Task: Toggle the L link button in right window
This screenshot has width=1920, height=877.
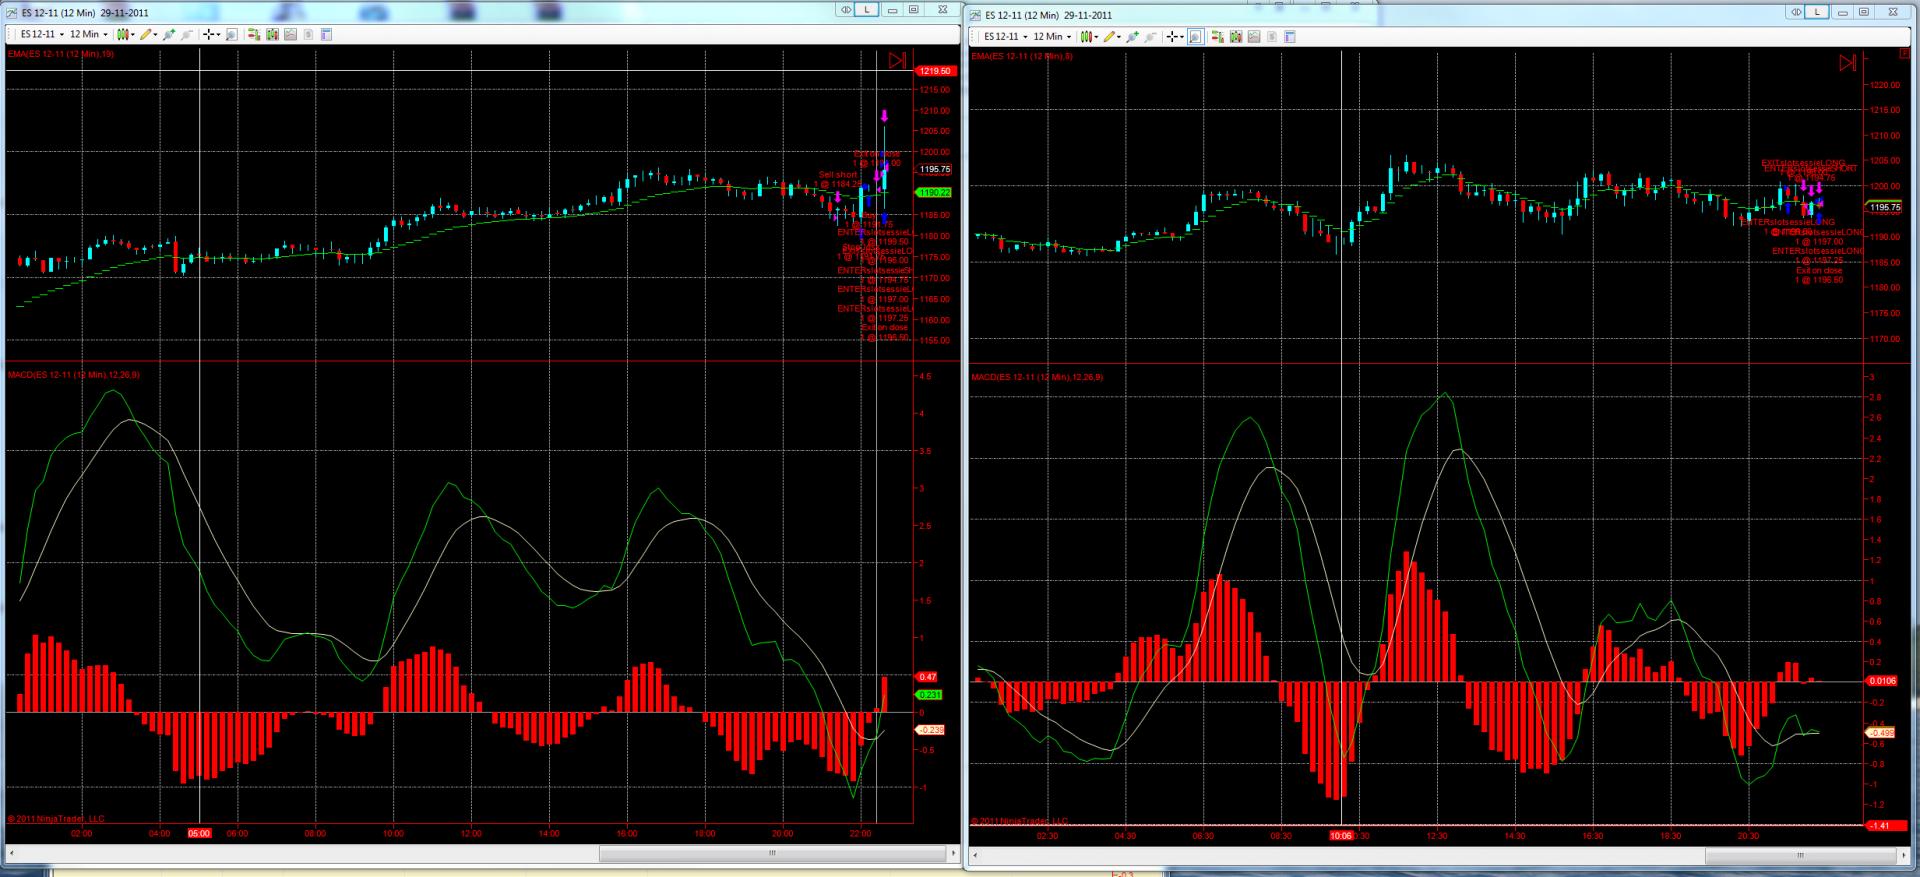Action: [x=1817, y=12]
